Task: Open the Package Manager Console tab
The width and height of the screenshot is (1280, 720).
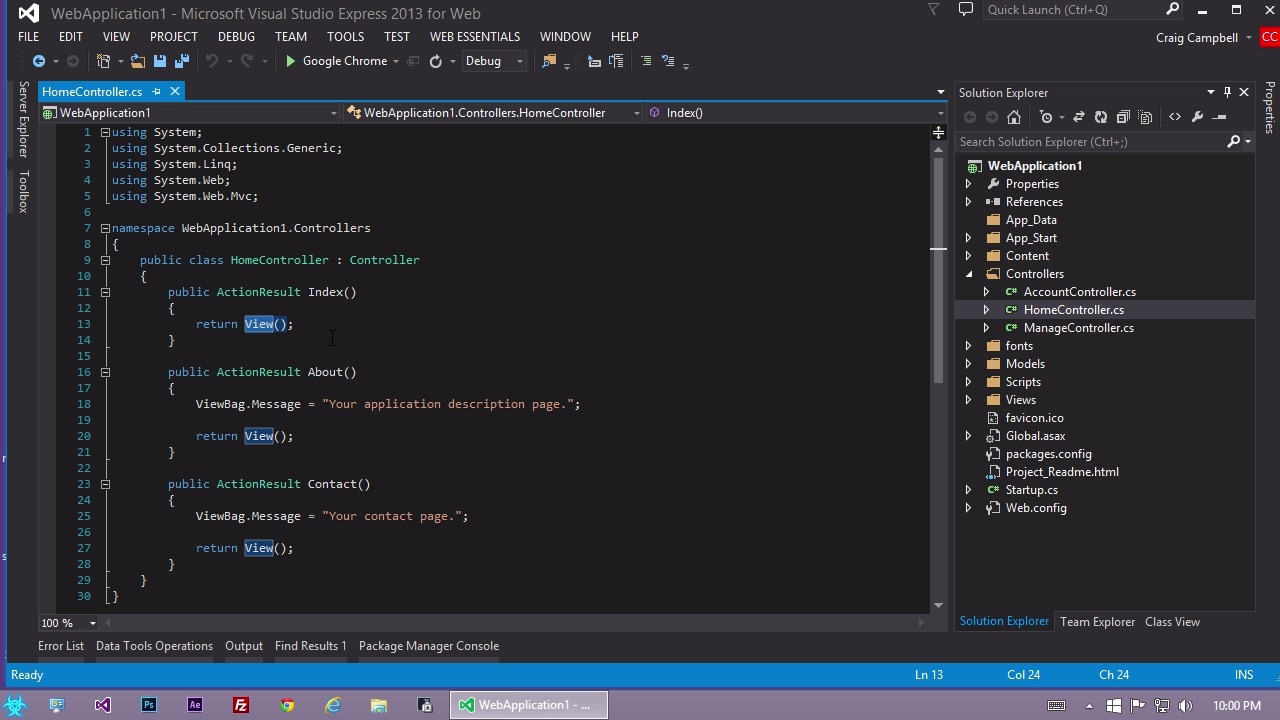Action: point(429,646)
